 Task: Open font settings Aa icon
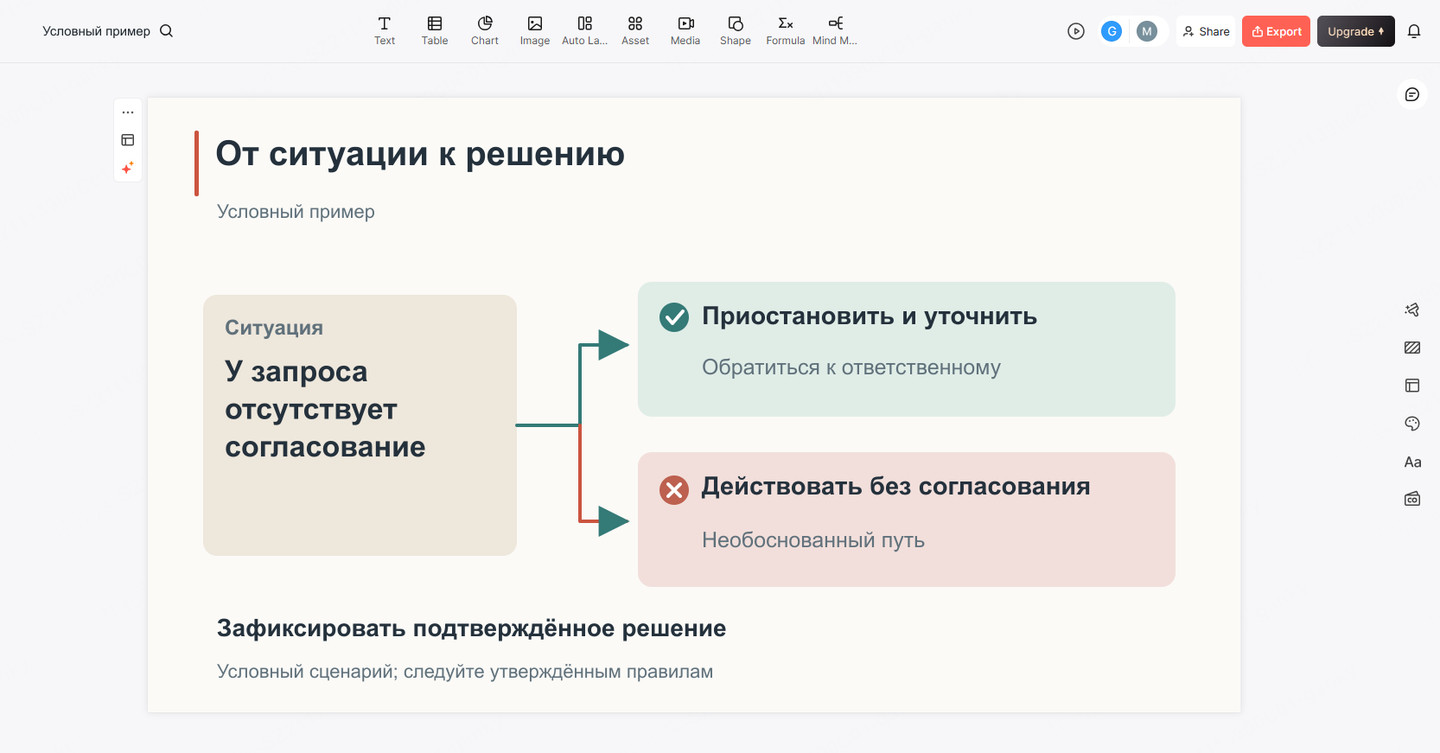(x=1412, y=462)
